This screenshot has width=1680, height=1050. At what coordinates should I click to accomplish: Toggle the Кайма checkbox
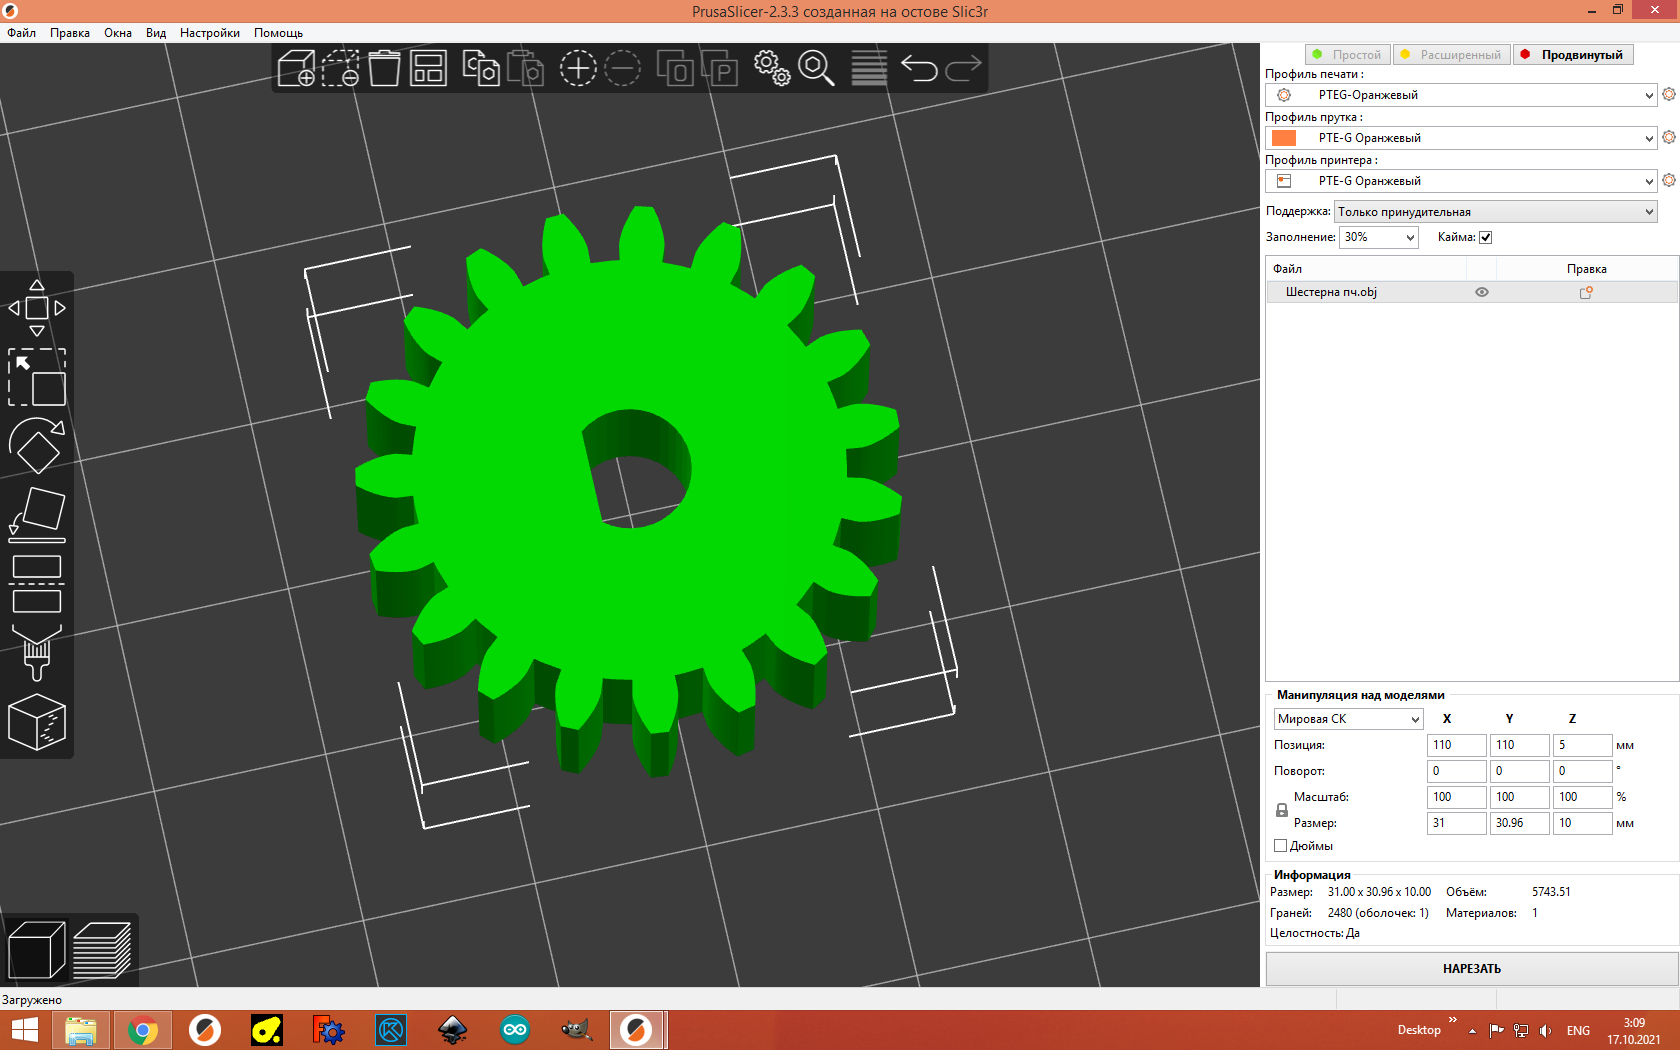click(x=1485, y=237)
